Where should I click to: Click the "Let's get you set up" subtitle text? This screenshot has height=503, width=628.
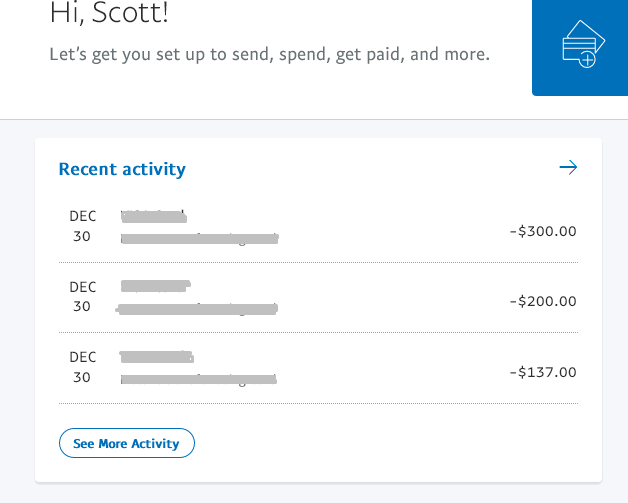269,54
